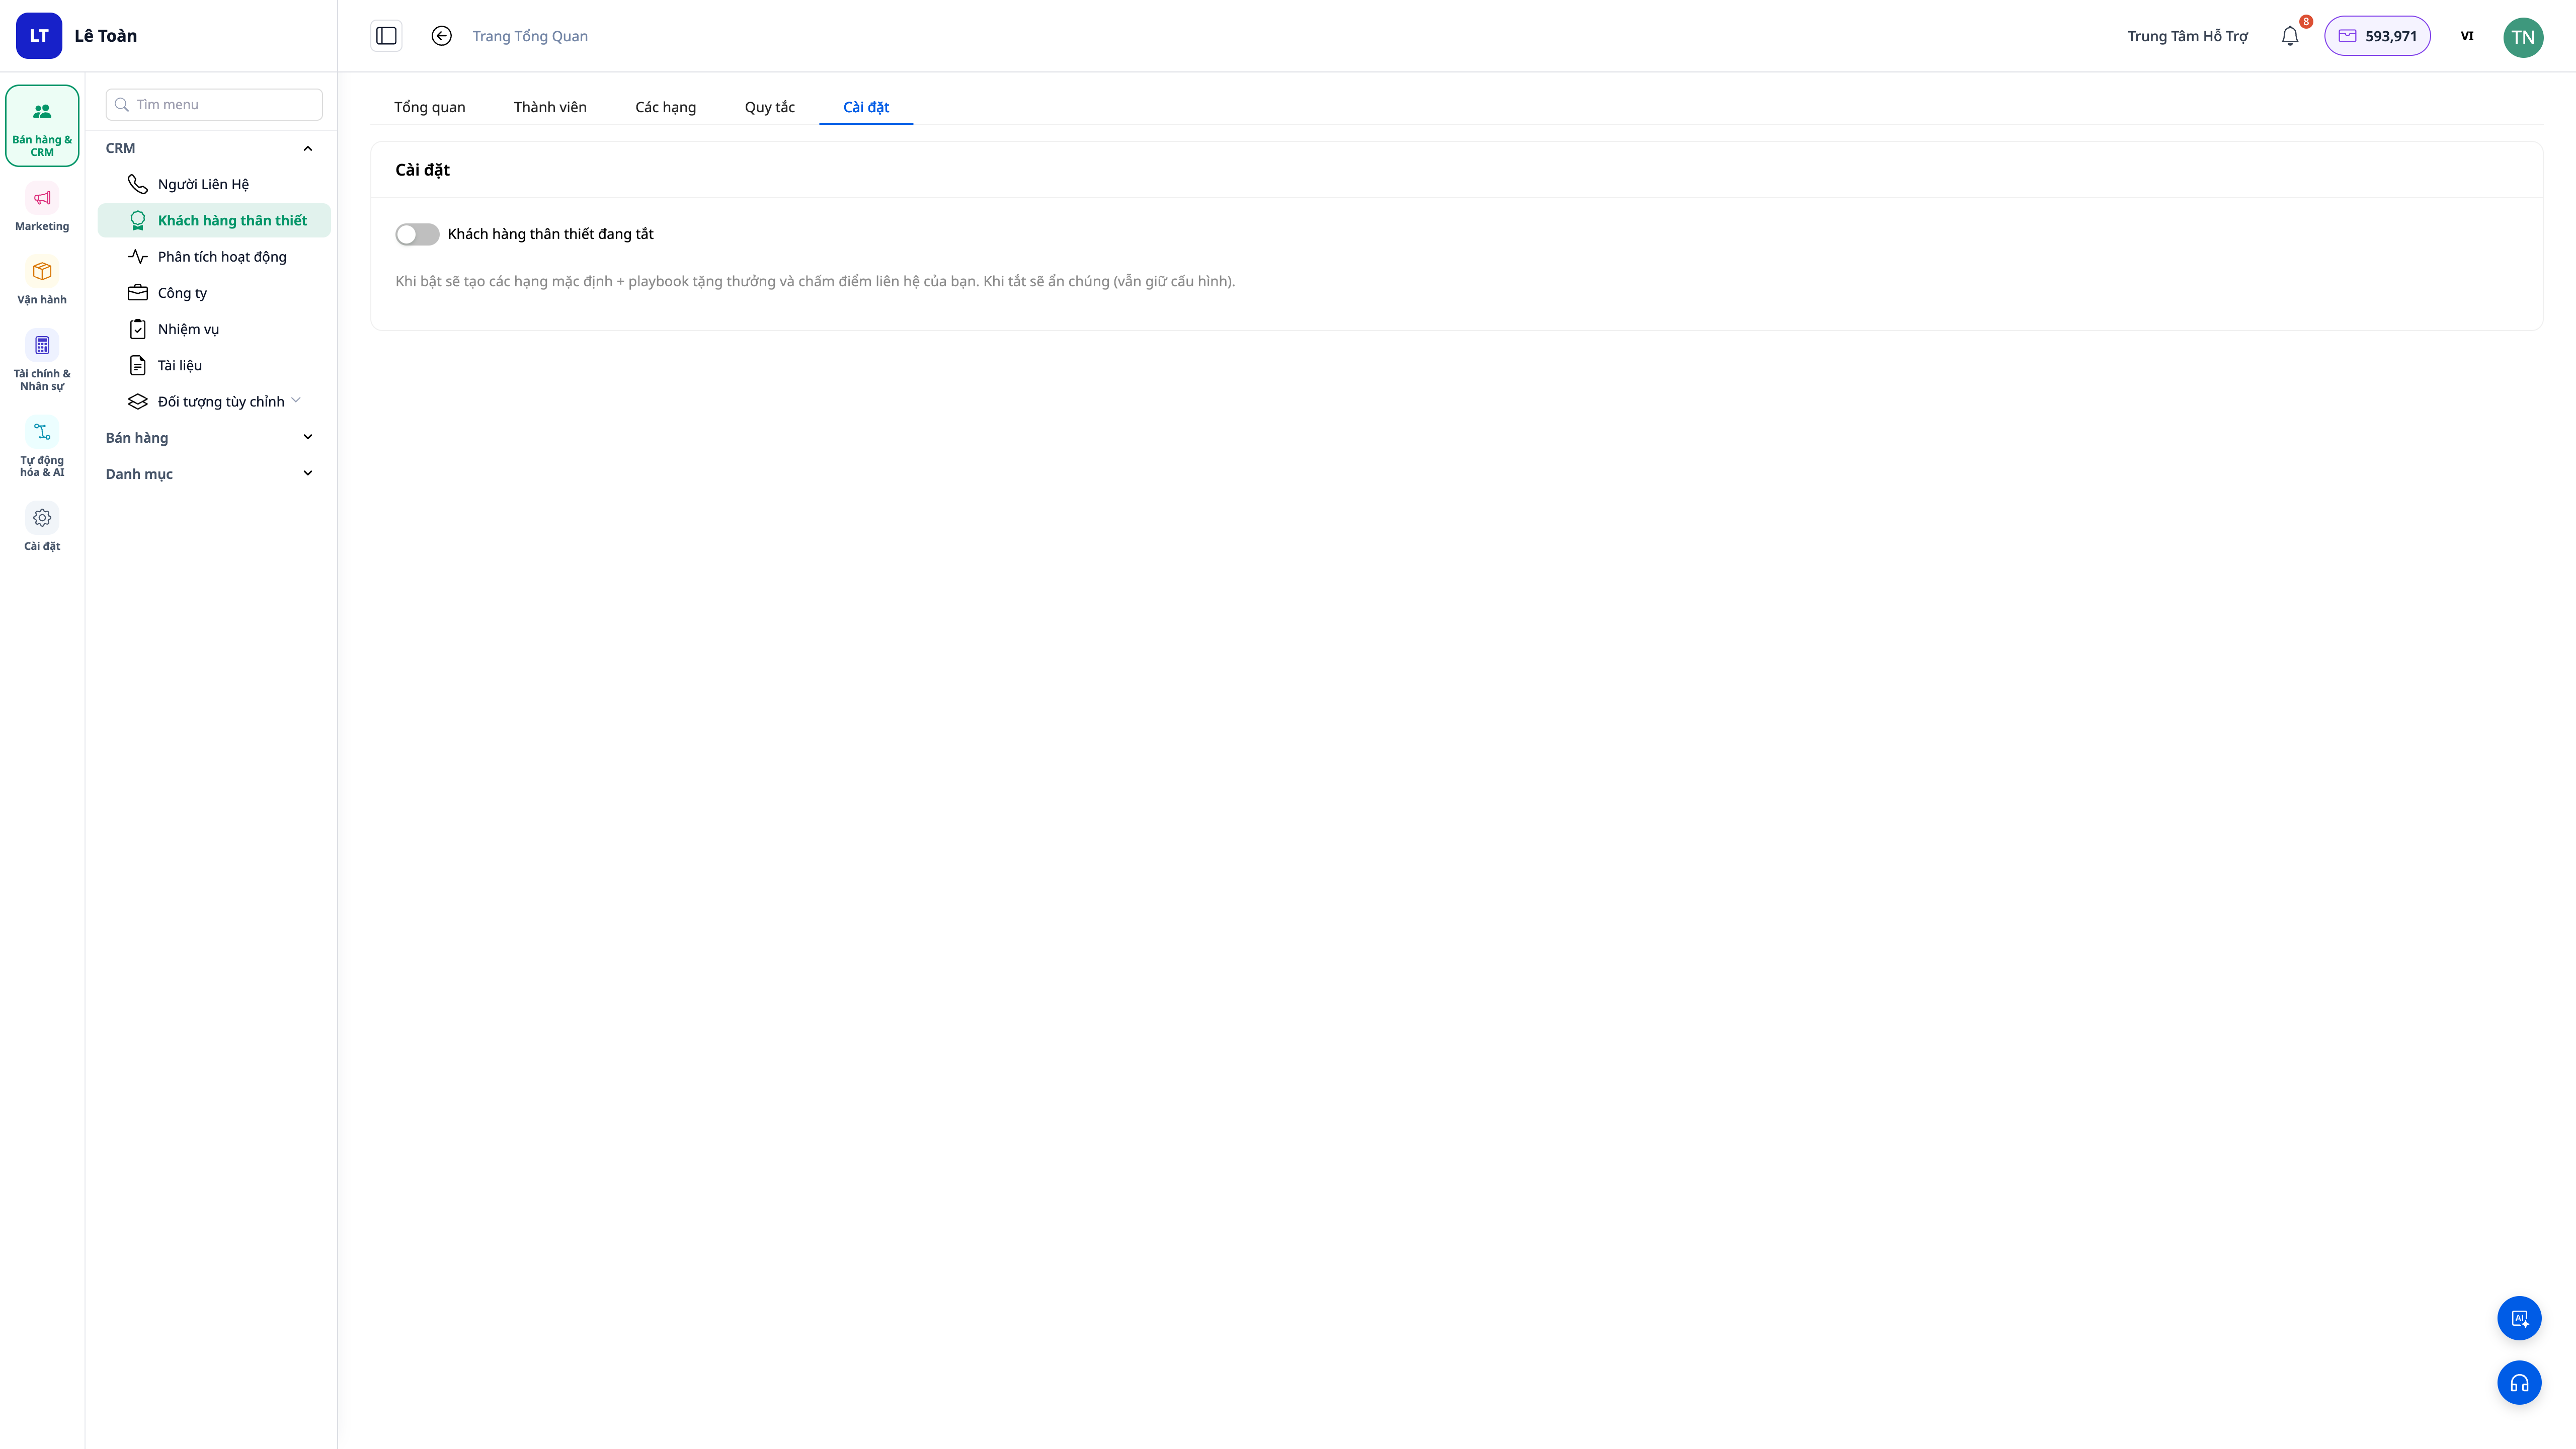This screenshot has height=1449, width=2576.
Task: Click the back arrow icon
Action: (x=441, y=36)
